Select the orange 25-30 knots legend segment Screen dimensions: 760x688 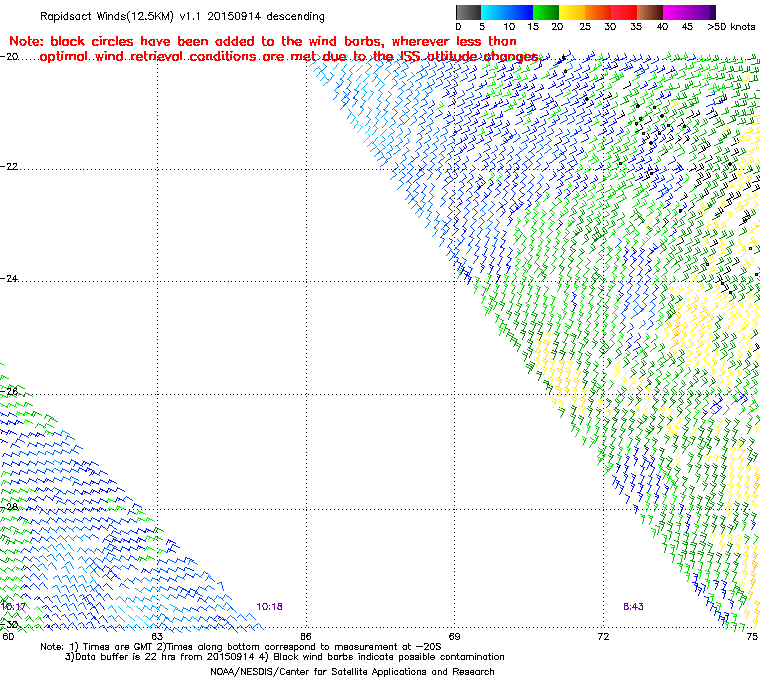point(598,12)
